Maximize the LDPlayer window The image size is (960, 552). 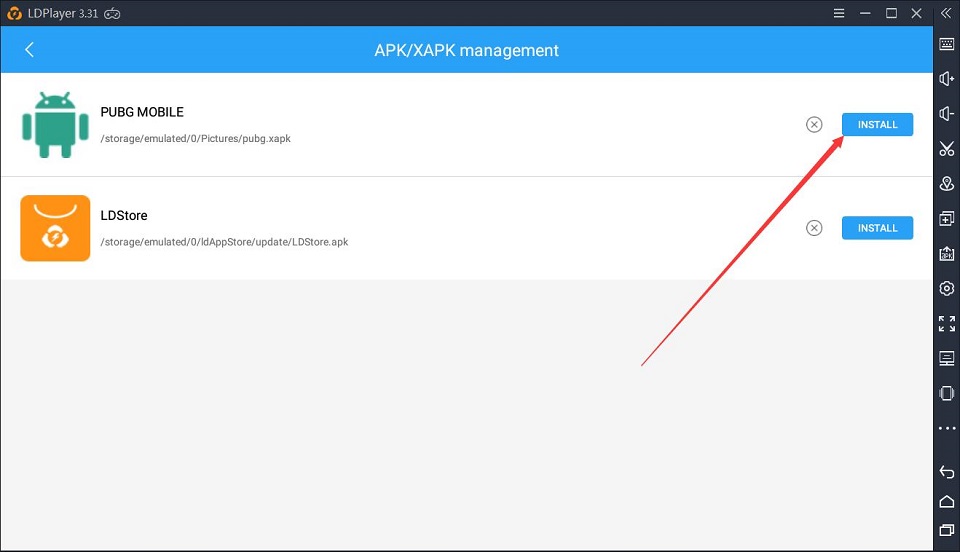tap(891, 13)
